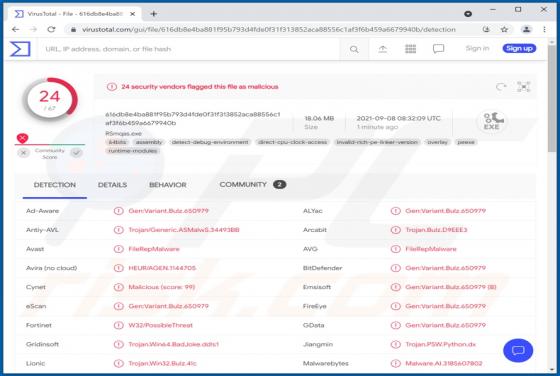Click Trojan.PSW.Python.dx Jiangmin result
This screenshot has width=560, height=376.
[440, 345]
